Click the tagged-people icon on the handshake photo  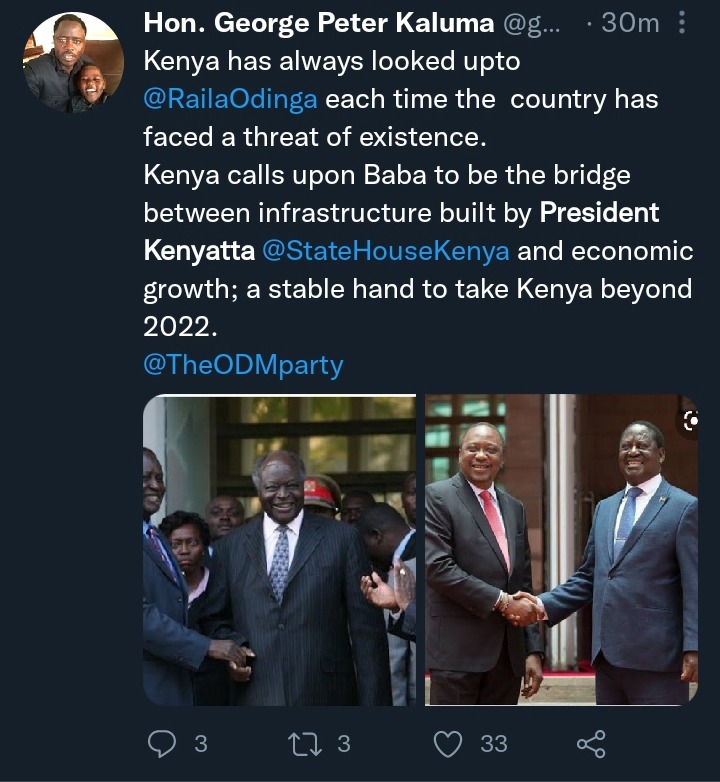[x=690, y=421]
